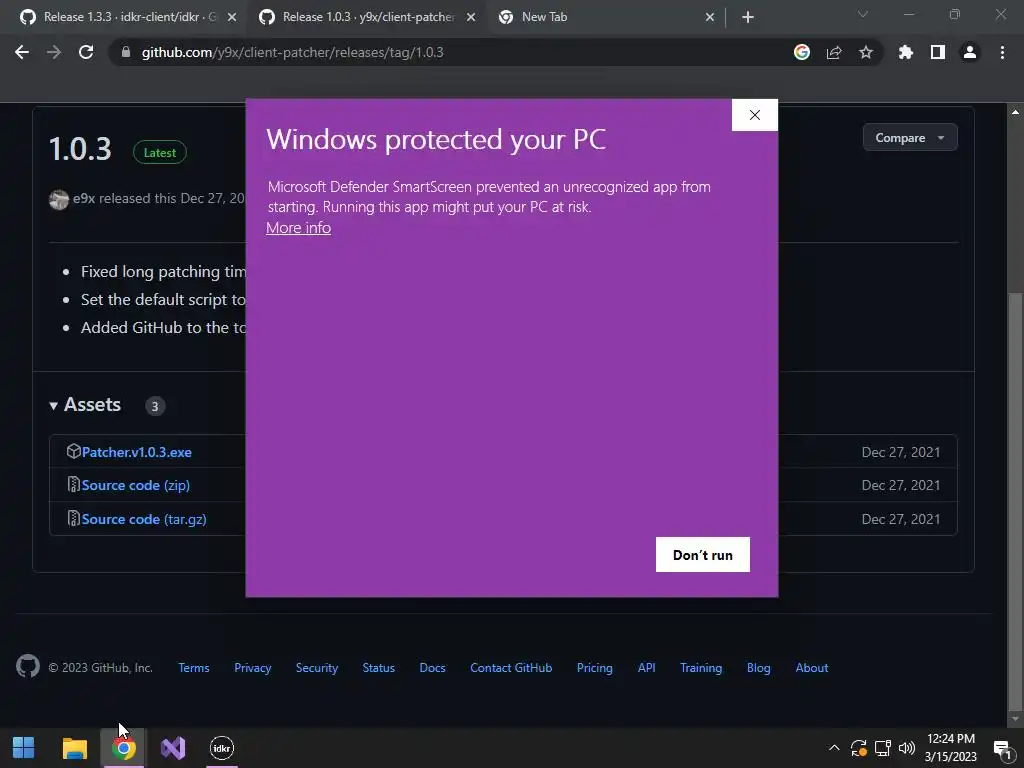Open the Chrome three-dot menu
The image size is (1024, 768).
[x=1002, y=52]
